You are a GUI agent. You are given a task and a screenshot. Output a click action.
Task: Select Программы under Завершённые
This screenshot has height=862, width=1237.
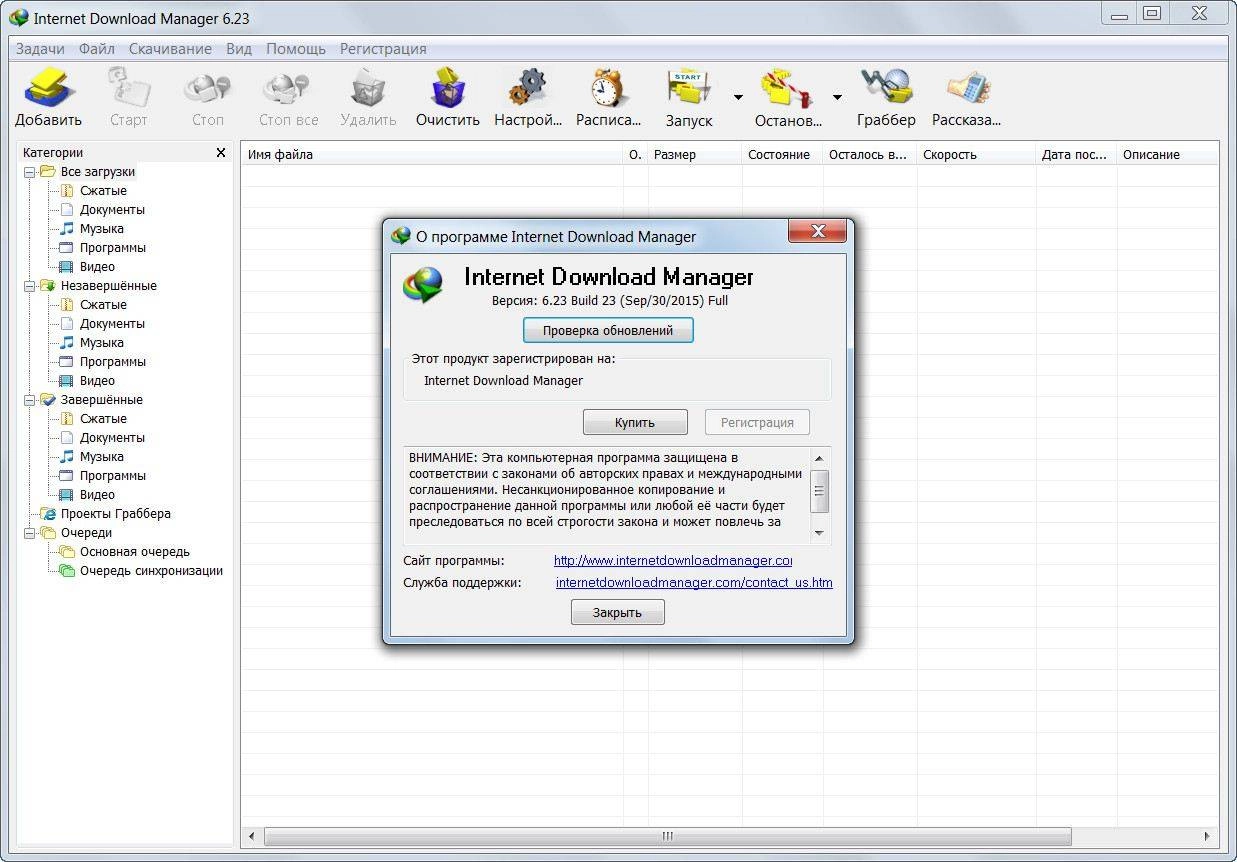coord(113,476)
